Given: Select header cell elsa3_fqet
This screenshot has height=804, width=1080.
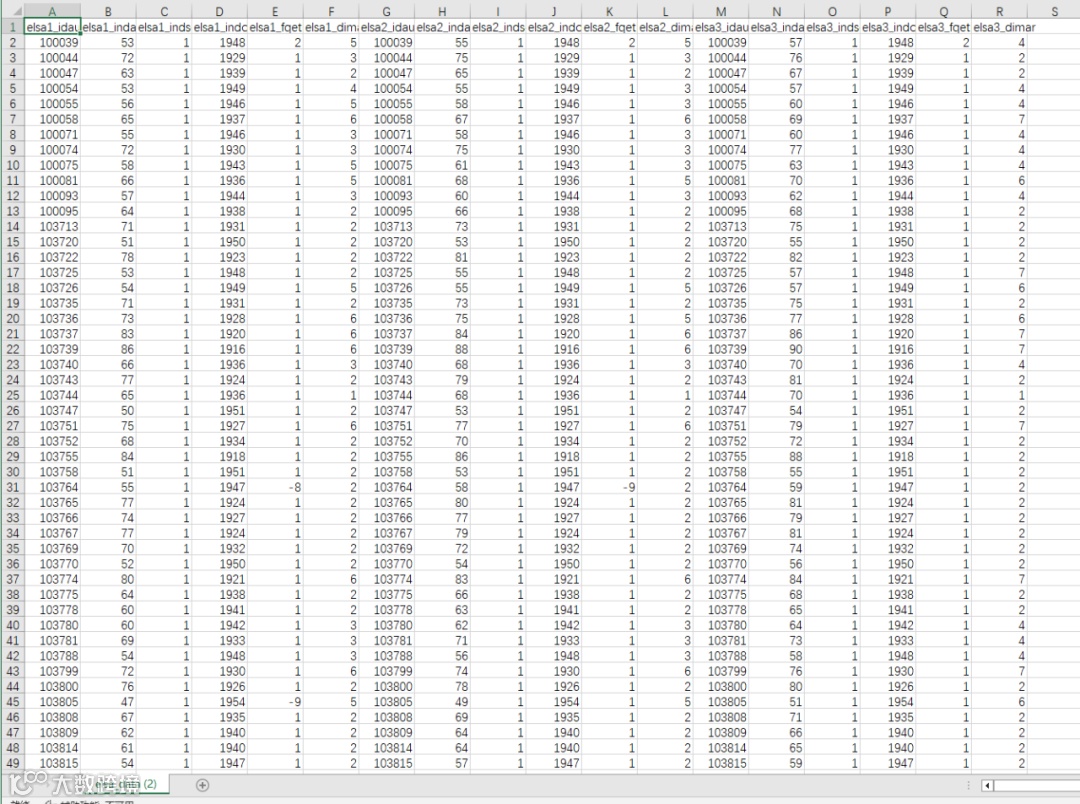Looking at the screenshot, I should click(x=944, y=27).
